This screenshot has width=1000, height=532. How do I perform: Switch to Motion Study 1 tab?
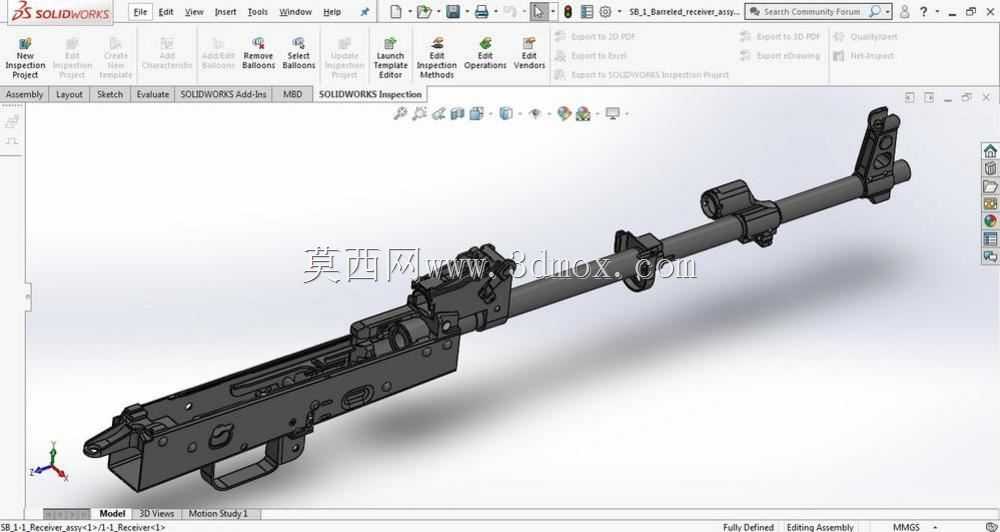tap(218, 514)
